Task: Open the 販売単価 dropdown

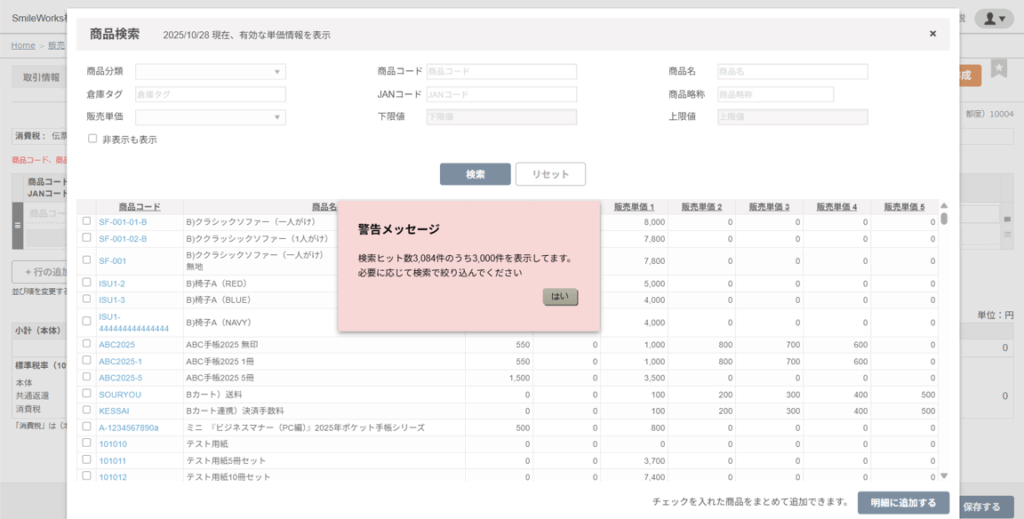Action: (x=211, y=117)
